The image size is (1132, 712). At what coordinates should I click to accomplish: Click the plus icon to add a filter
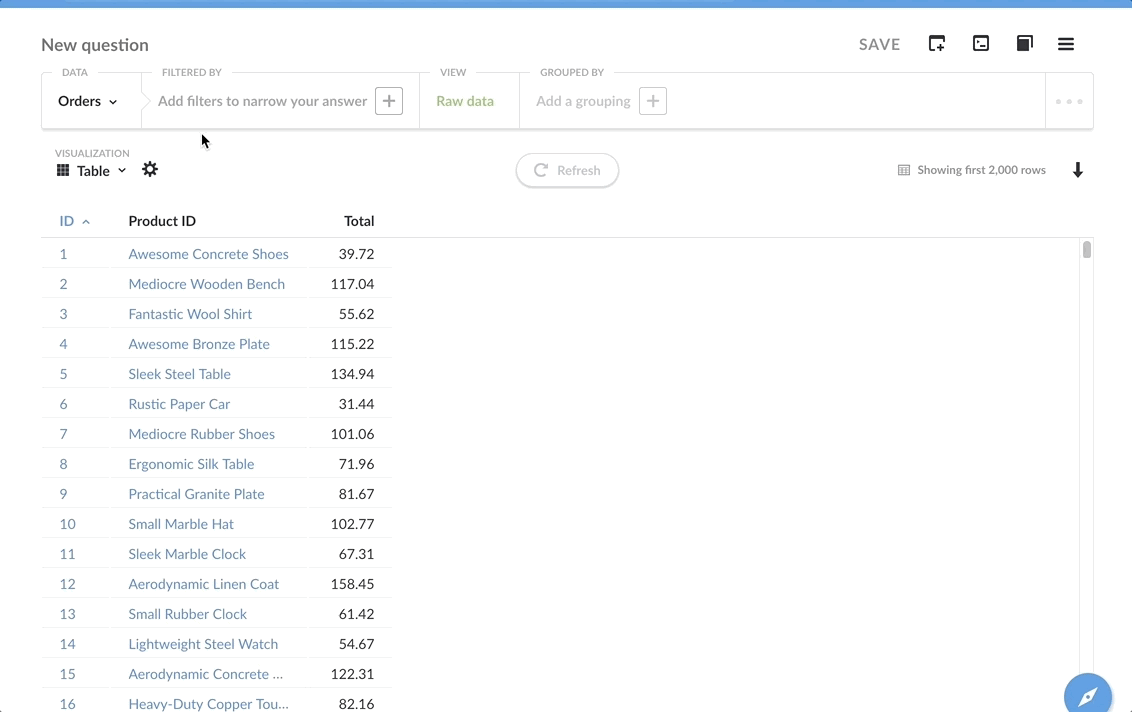(389, 101)
